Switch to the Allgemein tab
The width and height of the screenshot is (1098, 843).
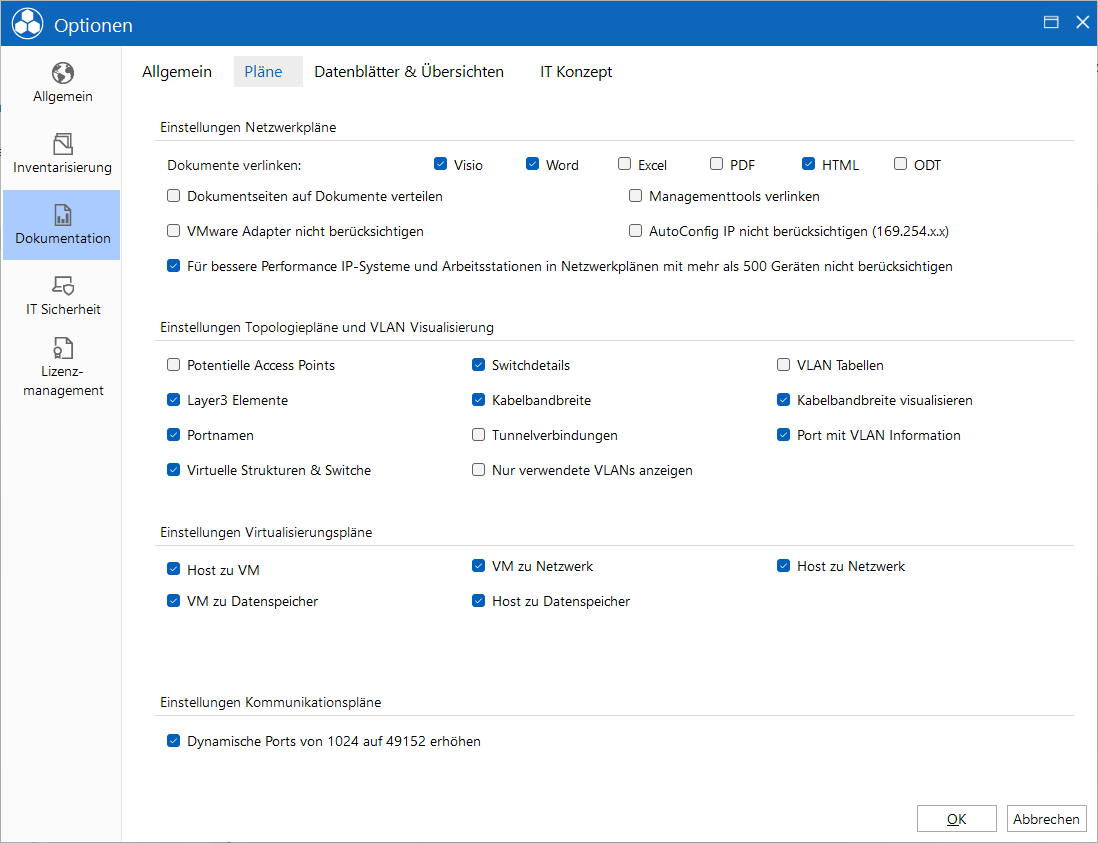pyautogui.click(x=176, y=71)
